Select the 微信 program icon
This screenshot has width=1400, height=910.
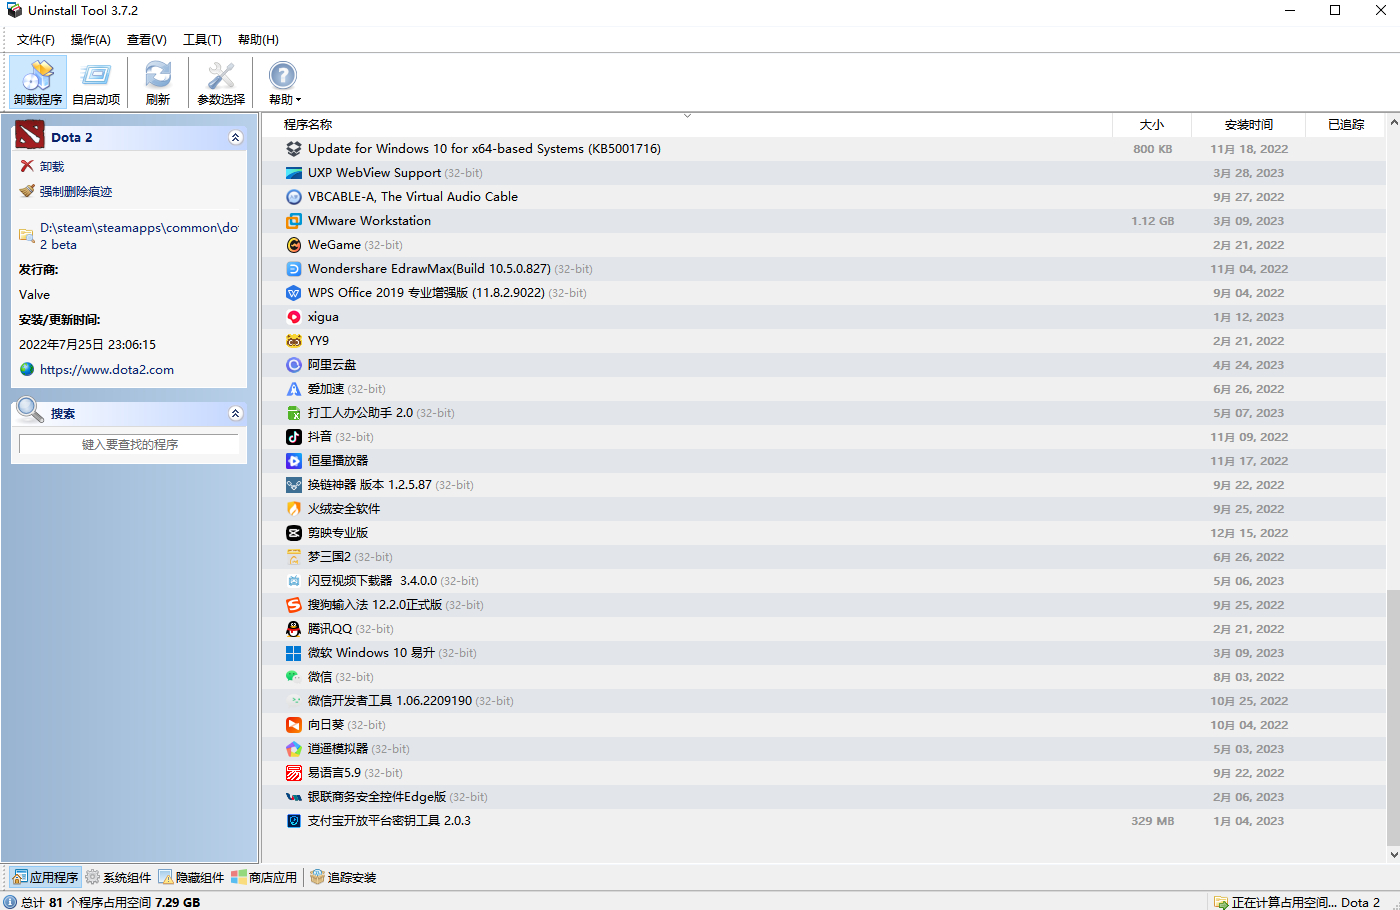294,677
